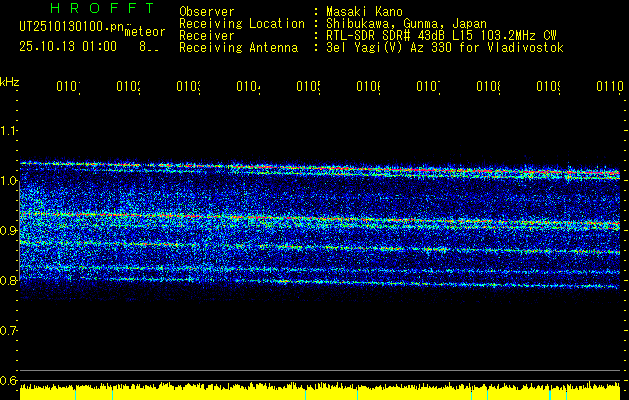Click the meteor label
Viewport: 629px width, 400px height.
(x=144, y=31)
